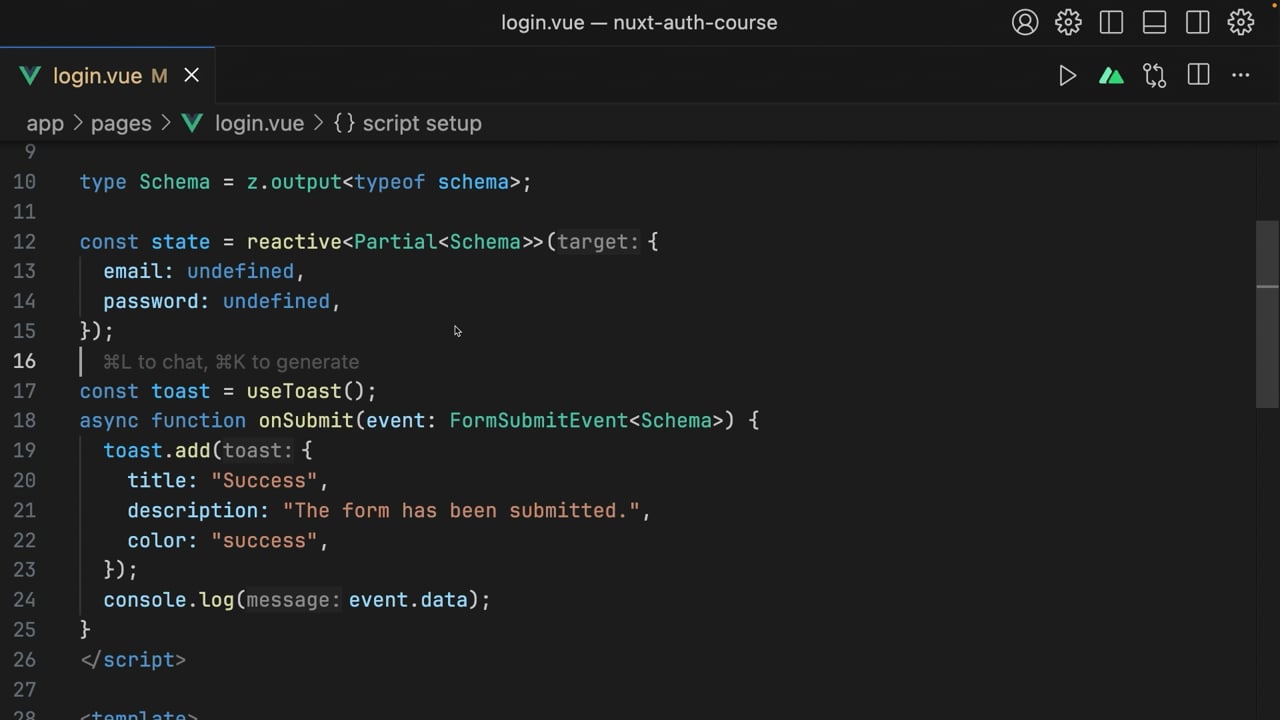1280x720 pixels.
Task: Click 'app' in the breadcrumb path
Action: (x=45, y=123)
